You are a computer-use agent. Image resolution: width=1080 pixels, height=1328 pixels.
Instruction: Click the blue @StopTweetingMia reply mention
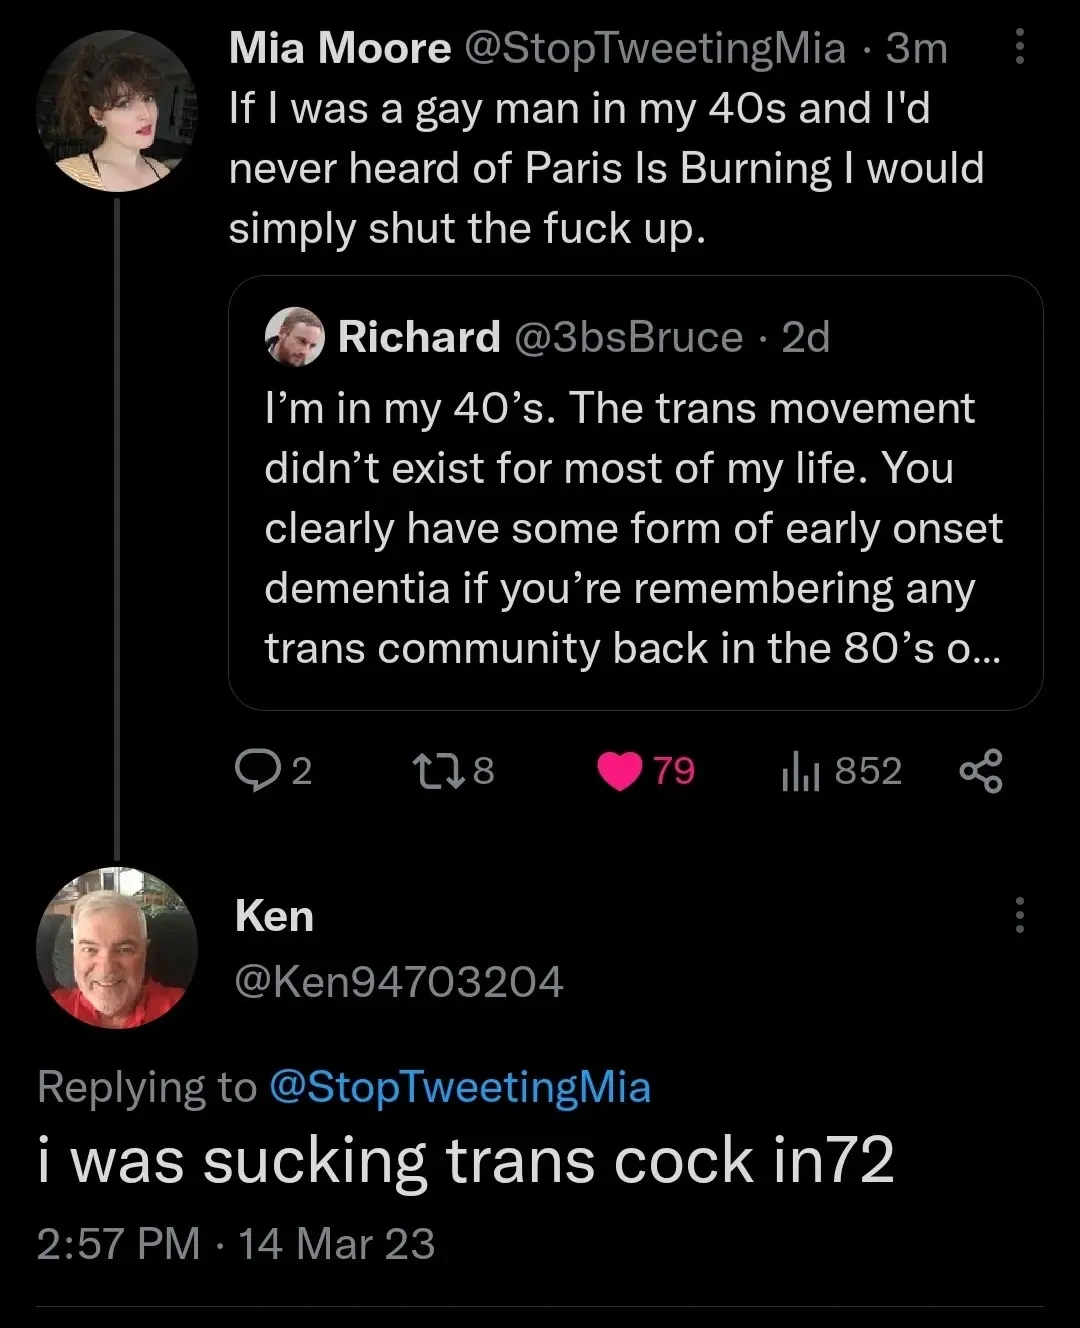click(460, 1087)
